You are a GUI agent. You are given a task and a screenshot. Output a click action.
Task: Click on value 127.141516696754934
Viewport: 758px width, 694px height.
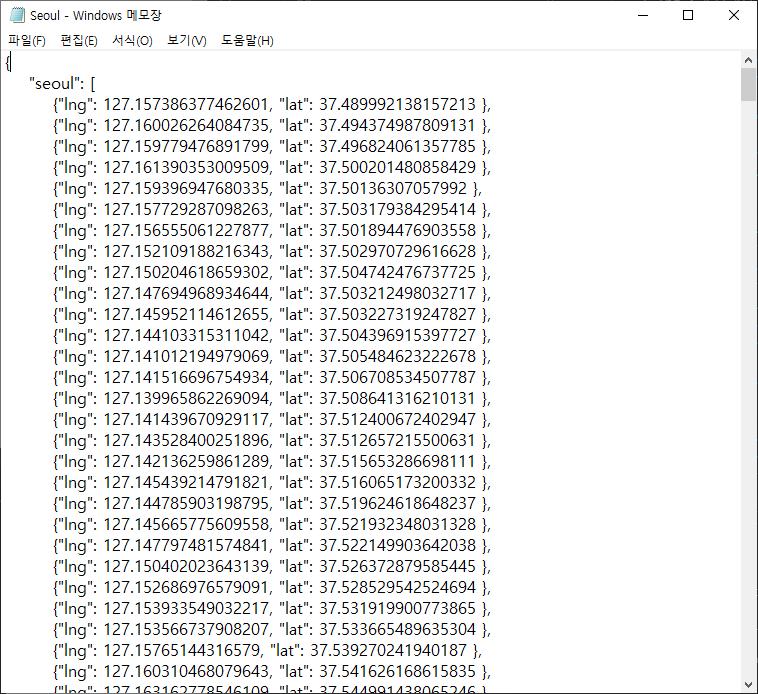coord(186,378)
